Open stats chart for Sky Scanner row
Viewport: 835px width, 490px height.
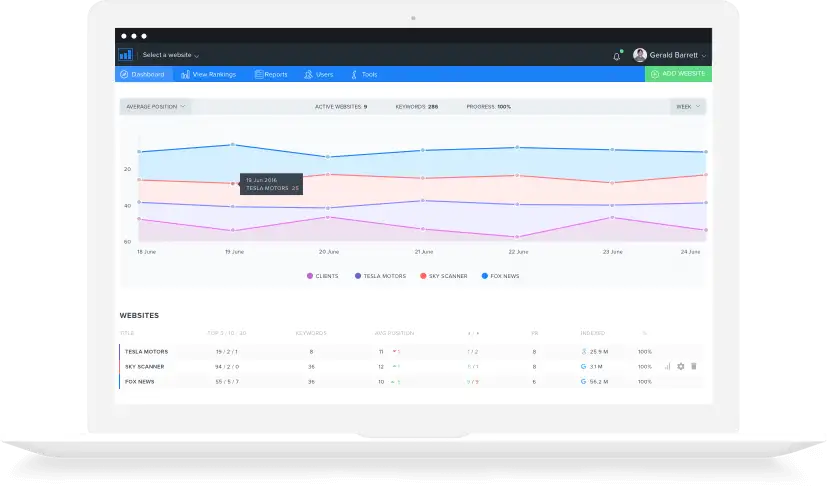pos(667,366)
